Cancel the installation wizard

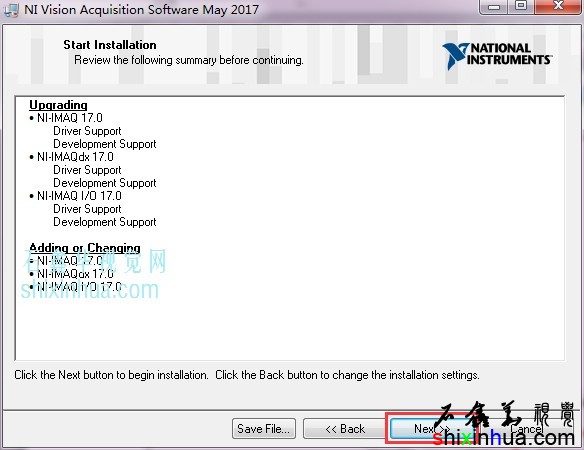pyautogui.click(x=526, y=429)
